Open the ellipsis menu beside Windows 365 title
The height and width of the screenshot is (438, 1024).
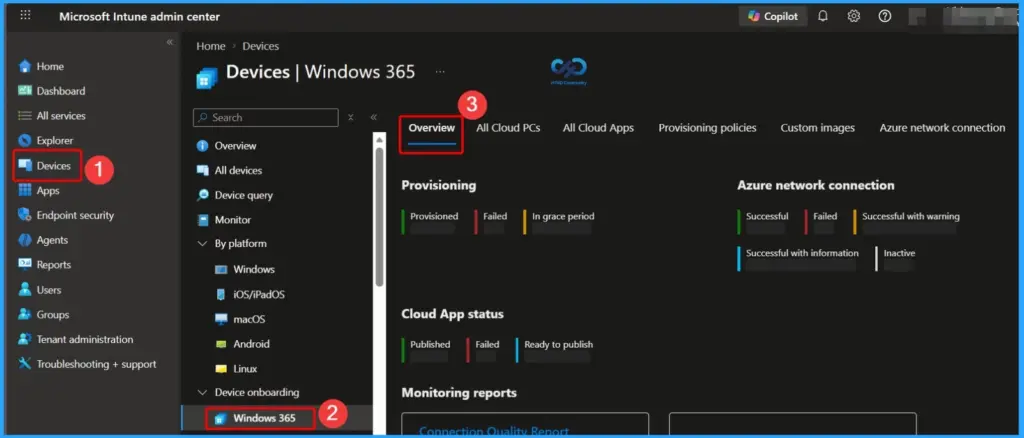click(x=440, y=72)
